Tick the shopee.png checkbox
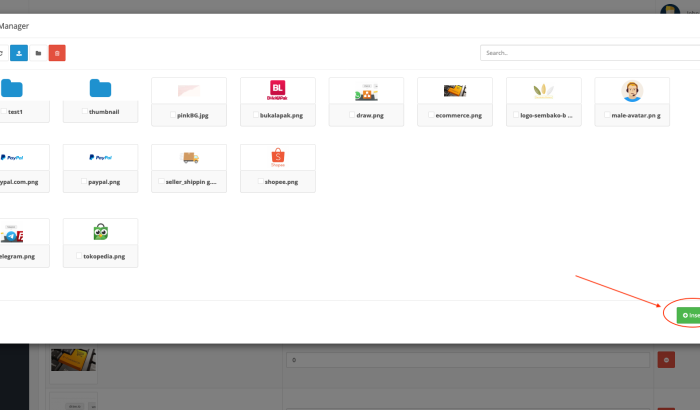This screenshot has width=700, height=410. (x=260, y=181)
